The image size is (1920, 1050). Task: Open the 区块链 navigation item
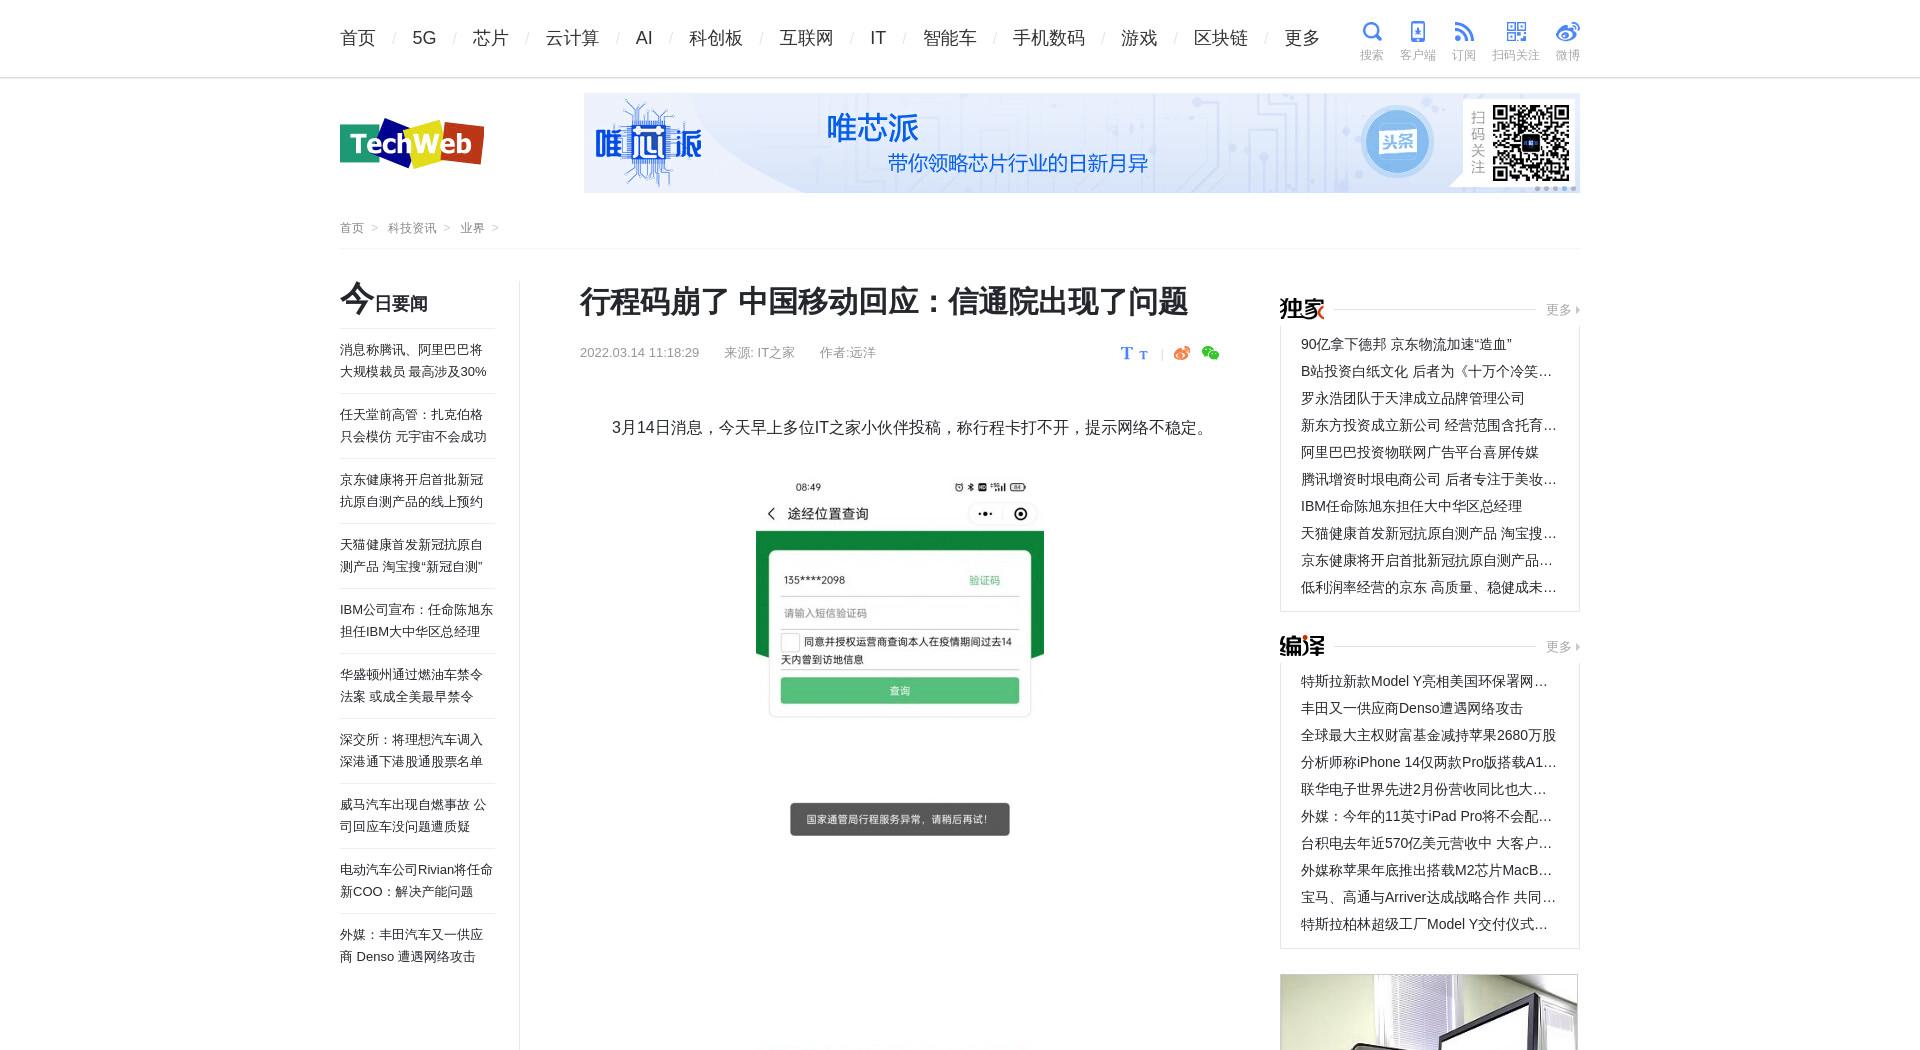point(1221,38)
